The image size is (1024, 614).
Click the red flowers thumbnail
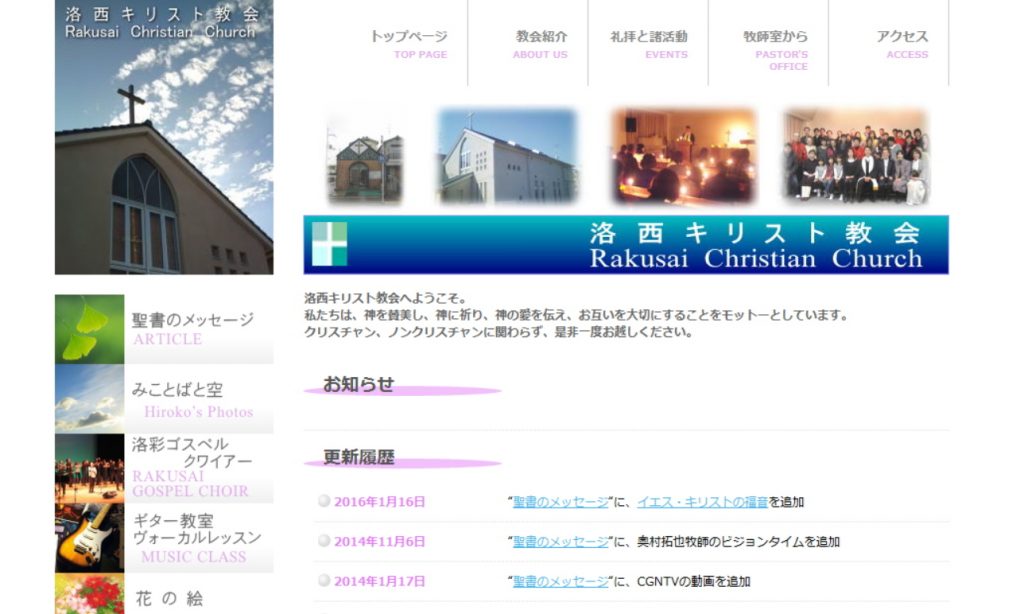pyautogui.click(x=89, y=594)
